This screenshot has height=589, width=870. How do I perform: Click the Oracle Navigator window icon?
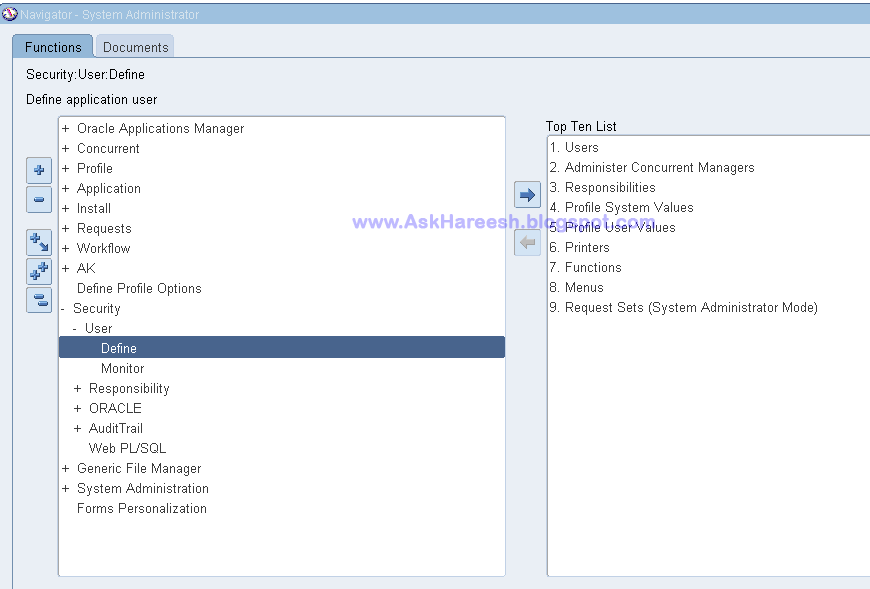click(x=9, y=14)
